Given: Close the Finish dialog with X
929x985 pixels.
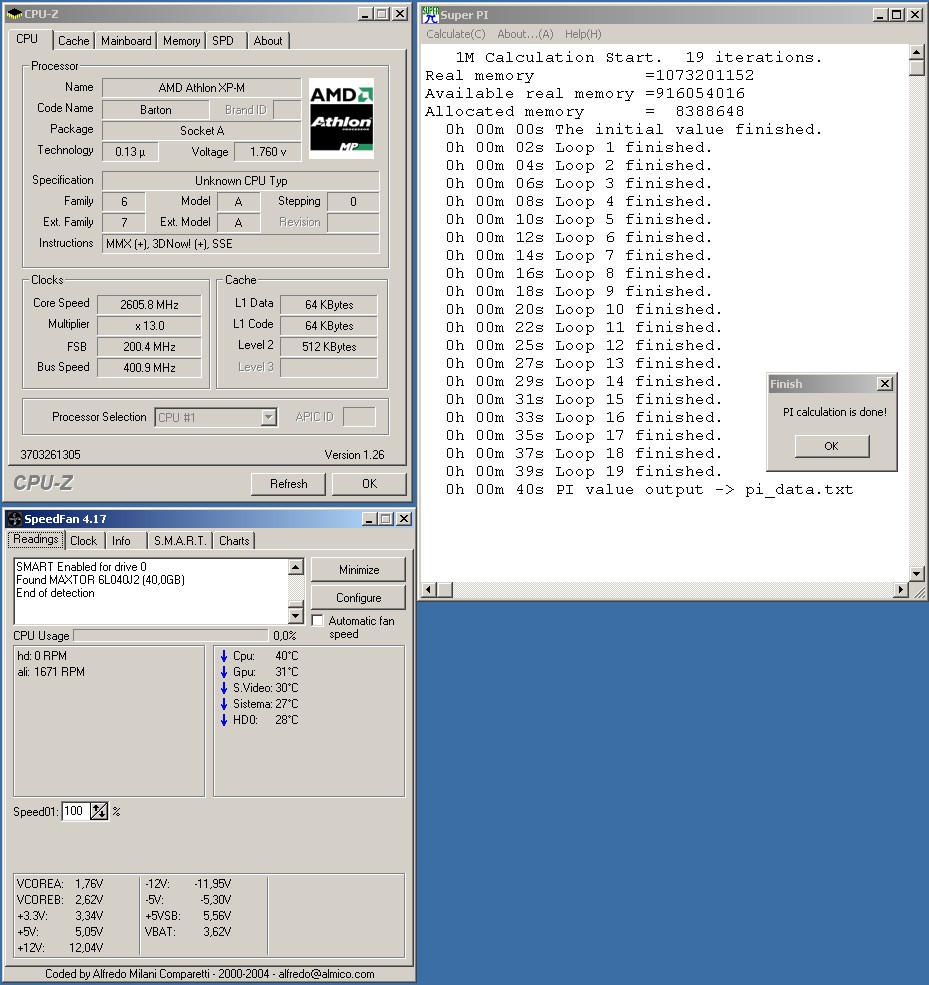Looking at the screenshot, I should (884, 383).
